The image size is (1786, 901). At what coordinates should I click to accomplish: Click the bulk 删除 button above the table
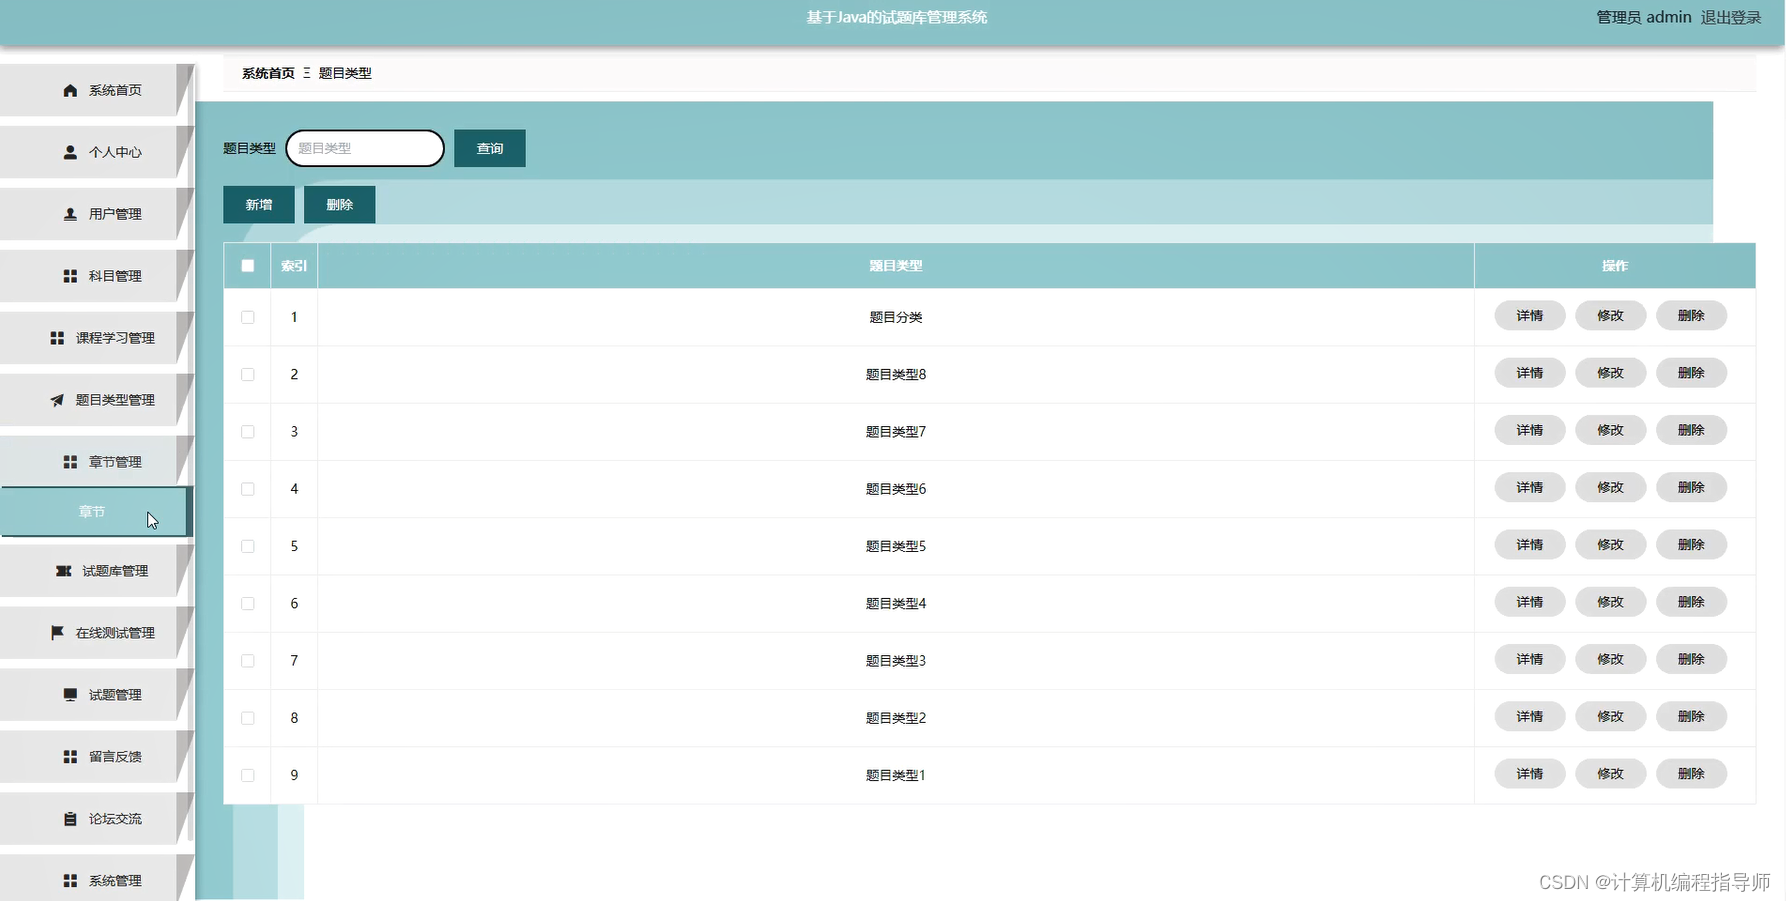(340, 205)
